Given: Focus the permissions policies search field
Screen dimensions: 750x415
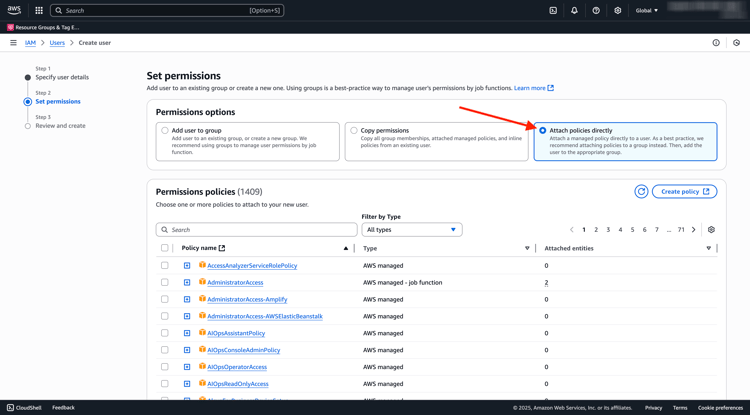Looking at the screenshot, I should point(256,229).
